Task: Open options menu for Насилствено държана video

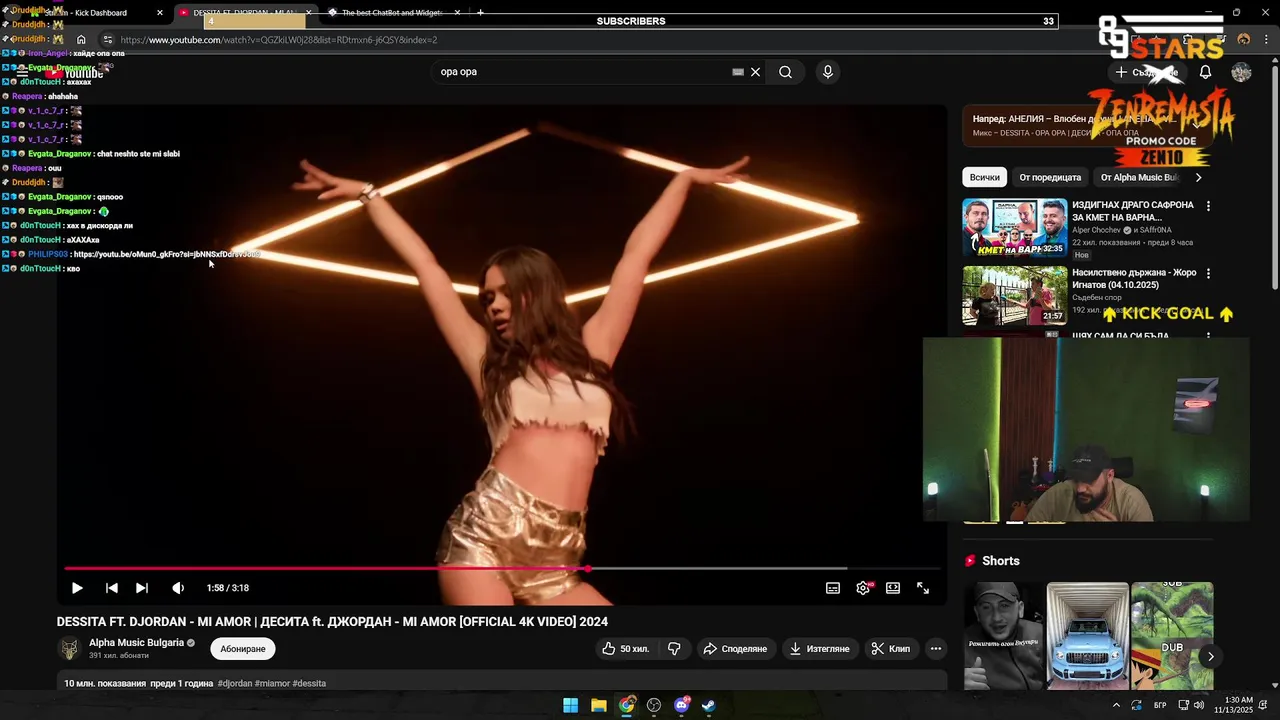Action: [1208, 273]
